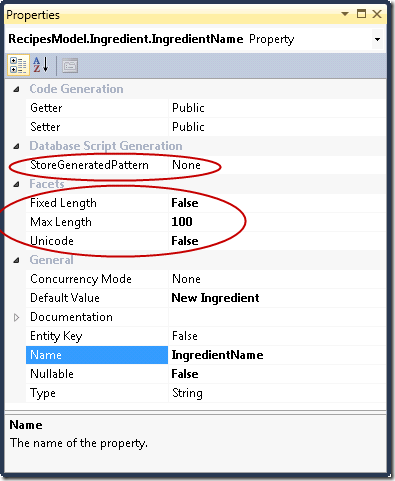Screen dimensions: 395x481
Task: Click the Database Script Generation header
Action: (x=106, y=146)
